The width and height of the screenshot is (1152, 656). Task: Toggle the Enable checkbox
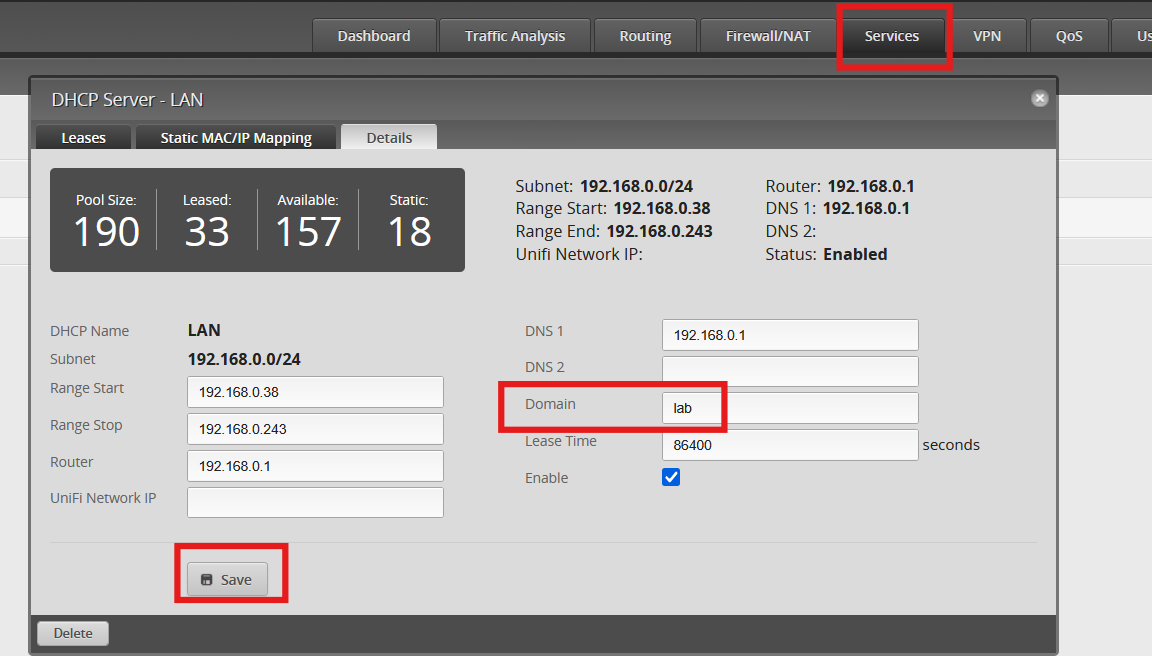pyautogui.click(x=671, y=477)
